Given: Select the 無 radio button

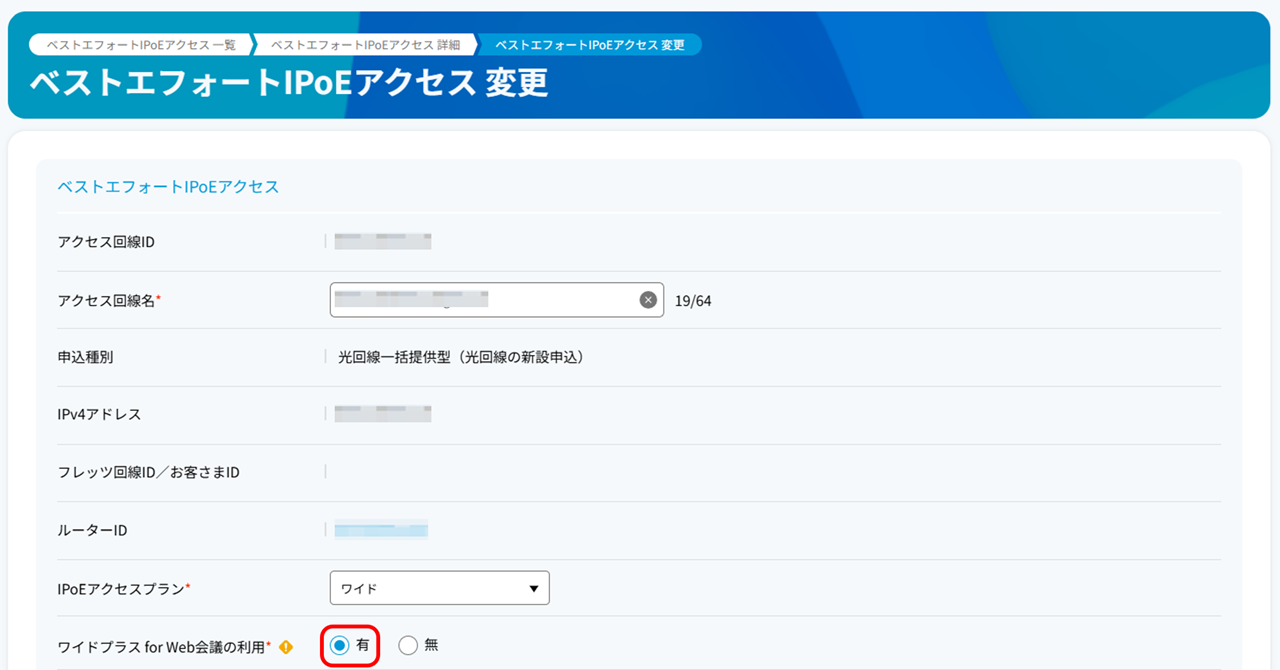Looking at the screenshot, I should coord(408,646).
